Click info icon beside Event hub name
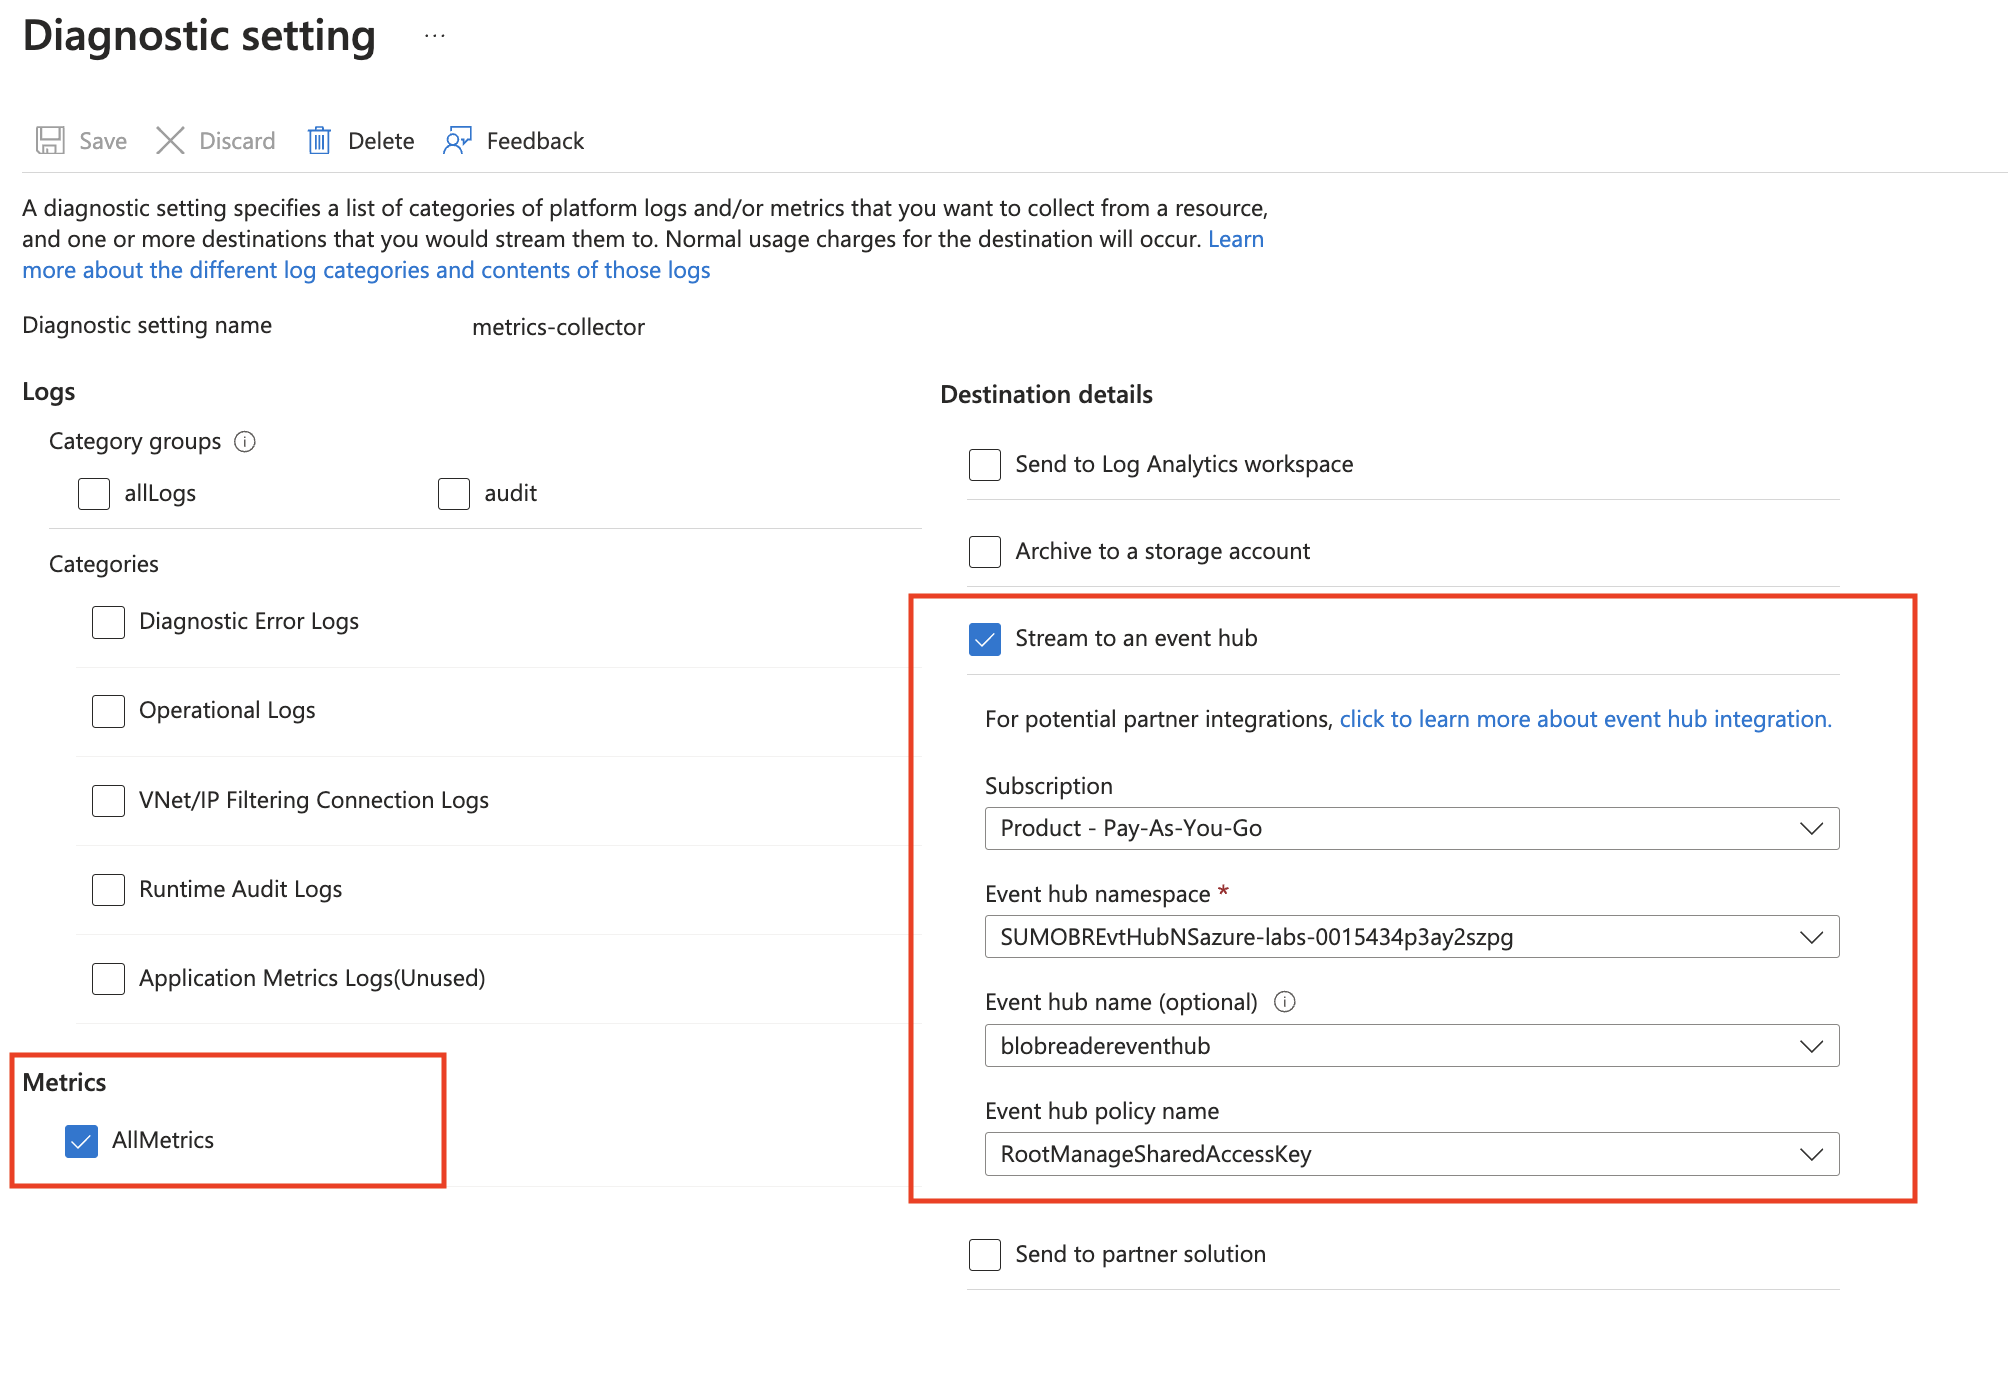The width and height of the screenshot is (2008, 1396). 1285,1002
